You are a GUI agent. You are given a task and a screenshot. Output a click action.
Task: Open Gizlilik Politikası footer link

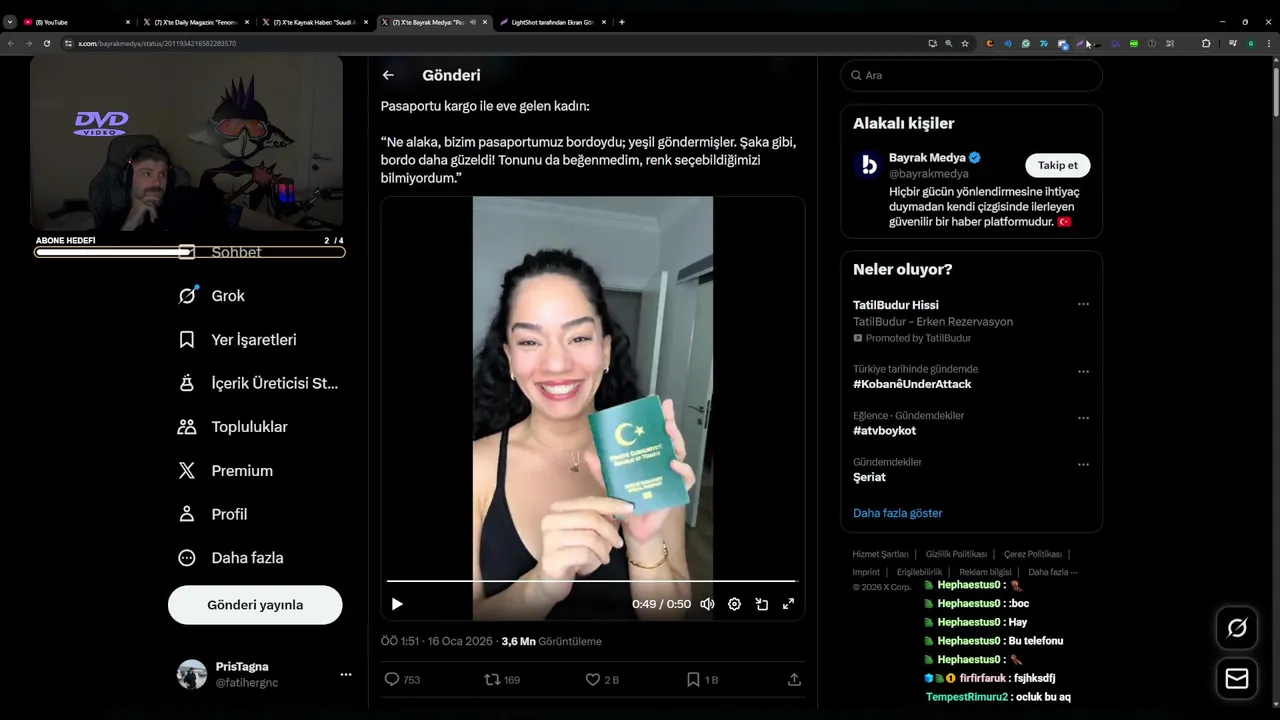[x=956, y=554]
